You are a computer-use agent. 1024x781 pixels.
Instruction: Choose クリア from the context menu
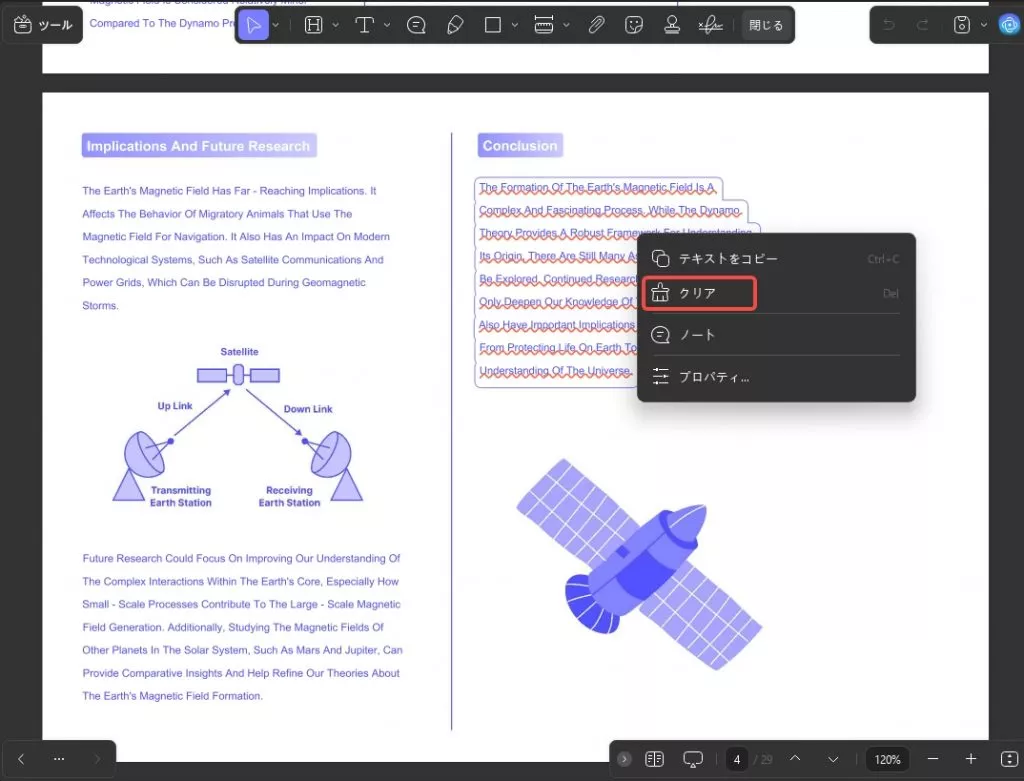point(776,293)
